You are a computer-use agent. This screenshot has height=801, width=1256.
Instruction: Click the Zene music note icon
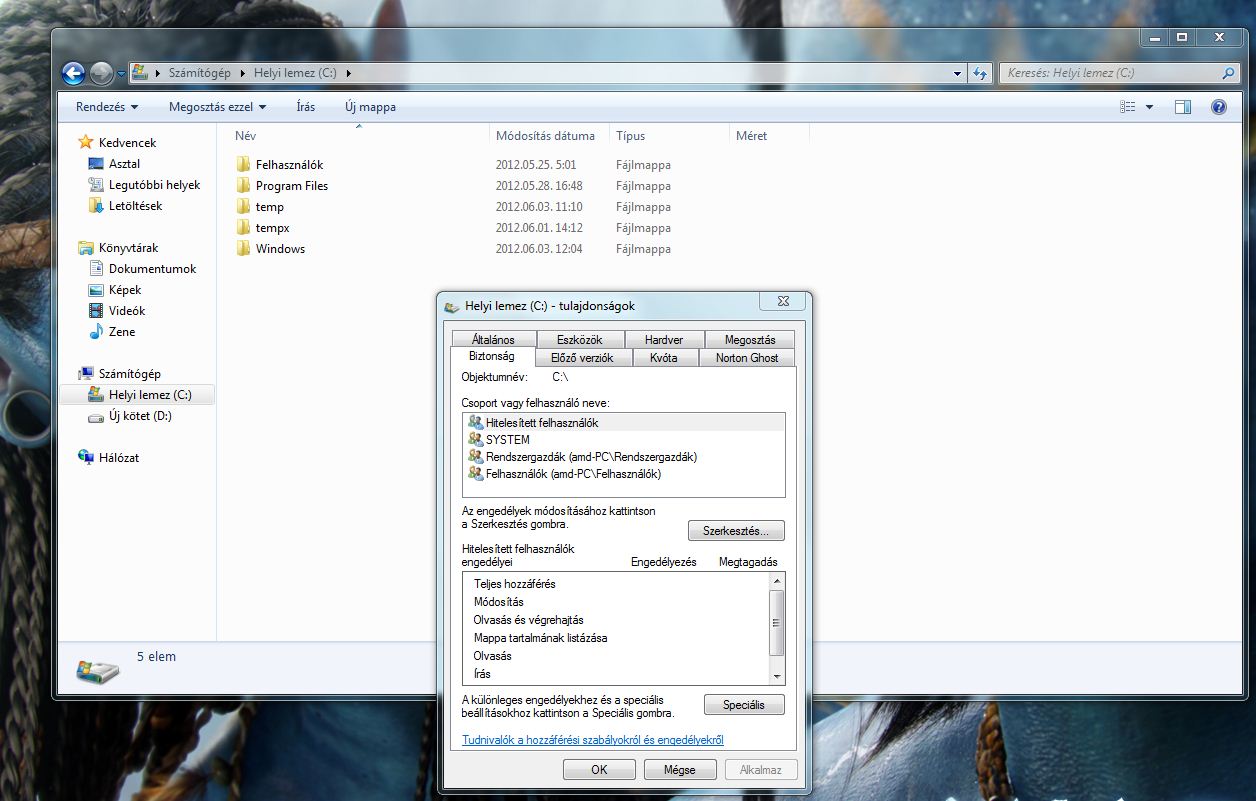[x=96, y=332]
